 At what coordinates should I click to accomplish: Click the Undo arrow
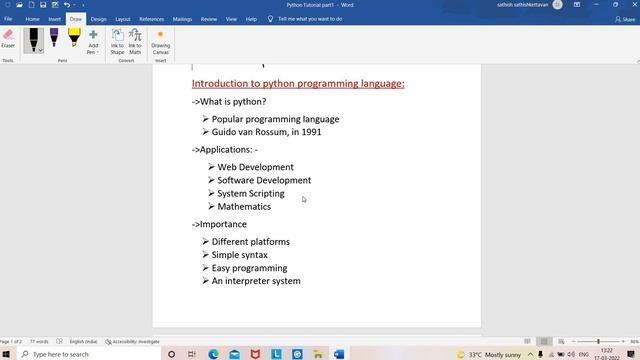67,5
